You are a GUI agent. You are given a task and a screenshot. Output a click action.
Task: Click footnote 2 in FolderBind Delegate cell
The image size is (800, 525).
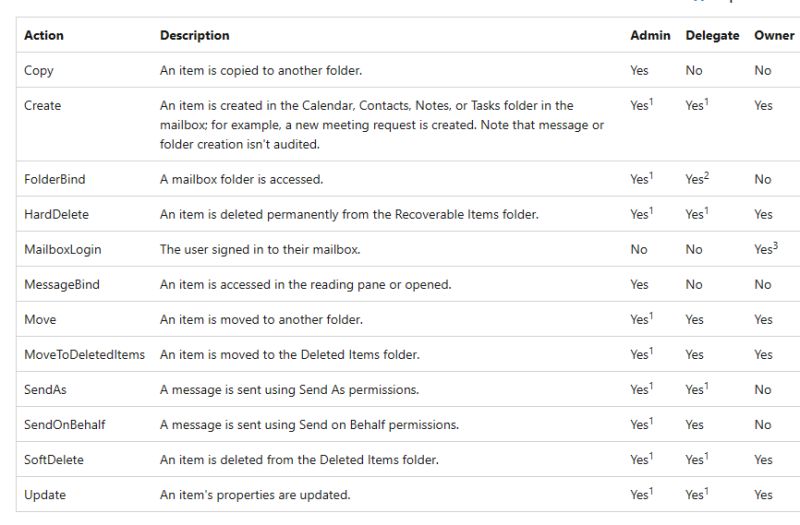(x=708, y=175)
